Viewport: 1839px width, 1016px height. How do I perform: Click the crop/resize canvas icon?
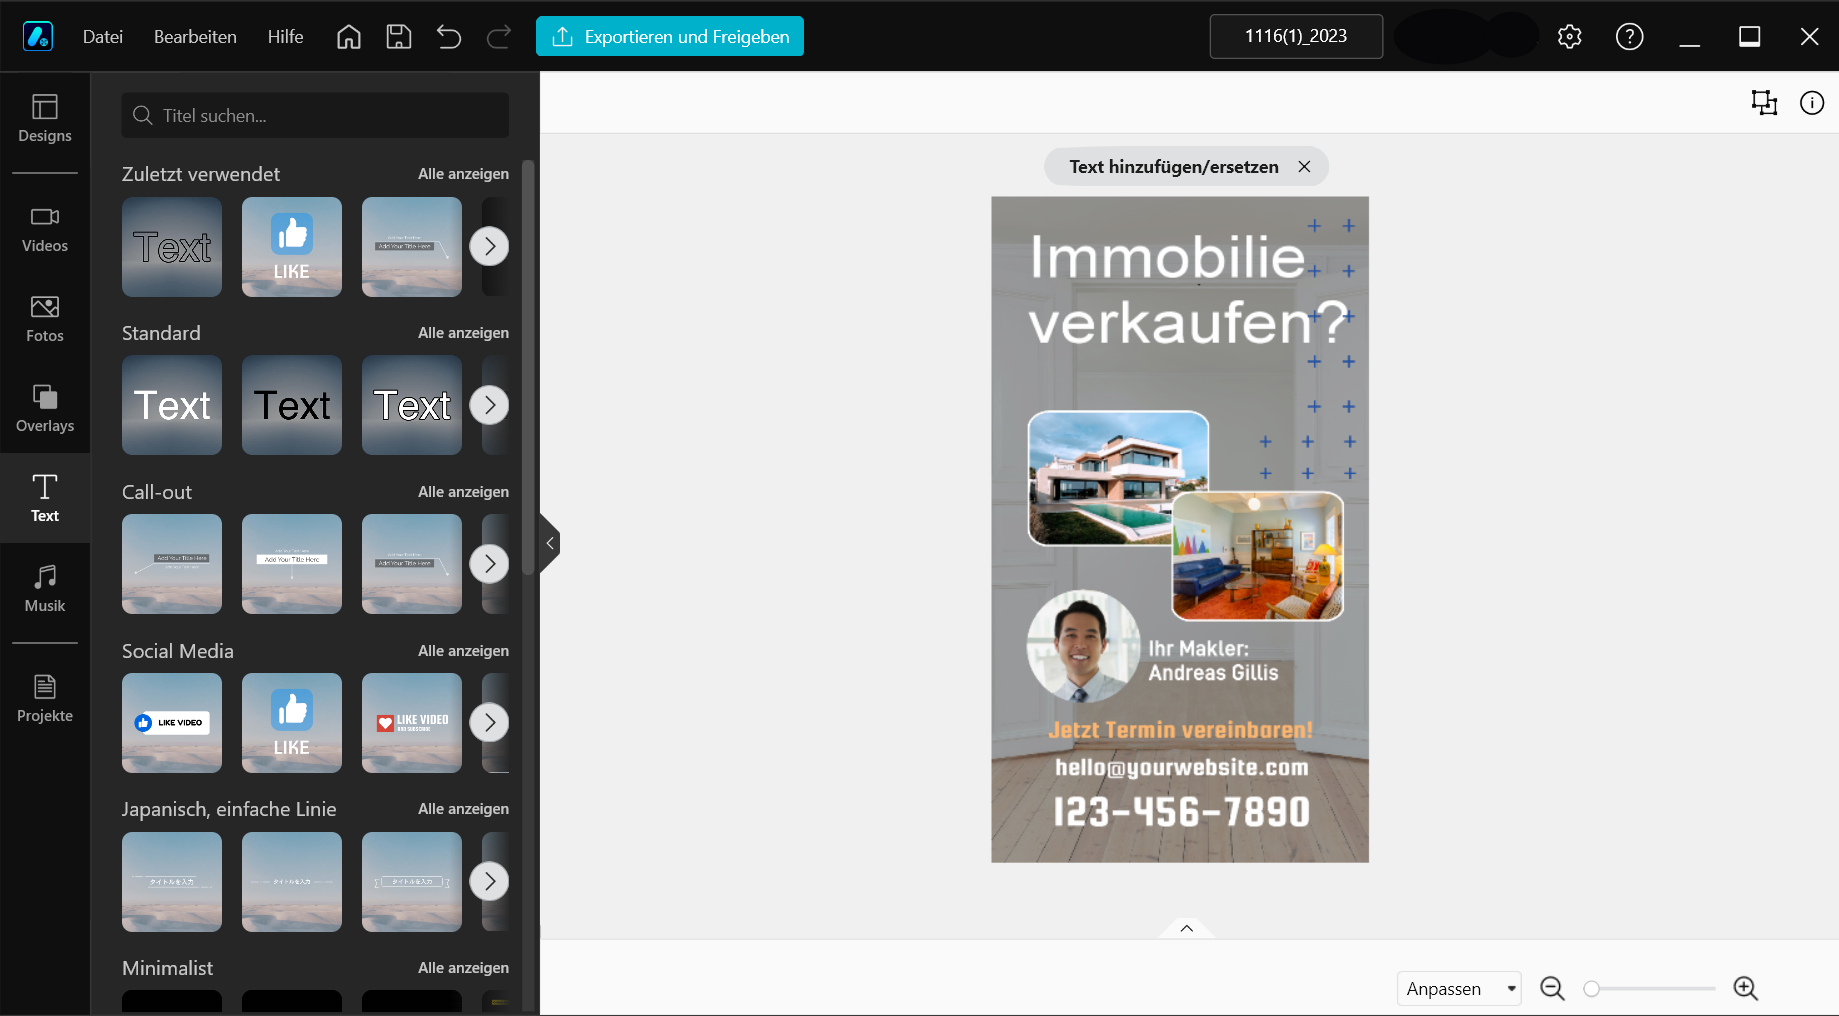coord(1764,102)
